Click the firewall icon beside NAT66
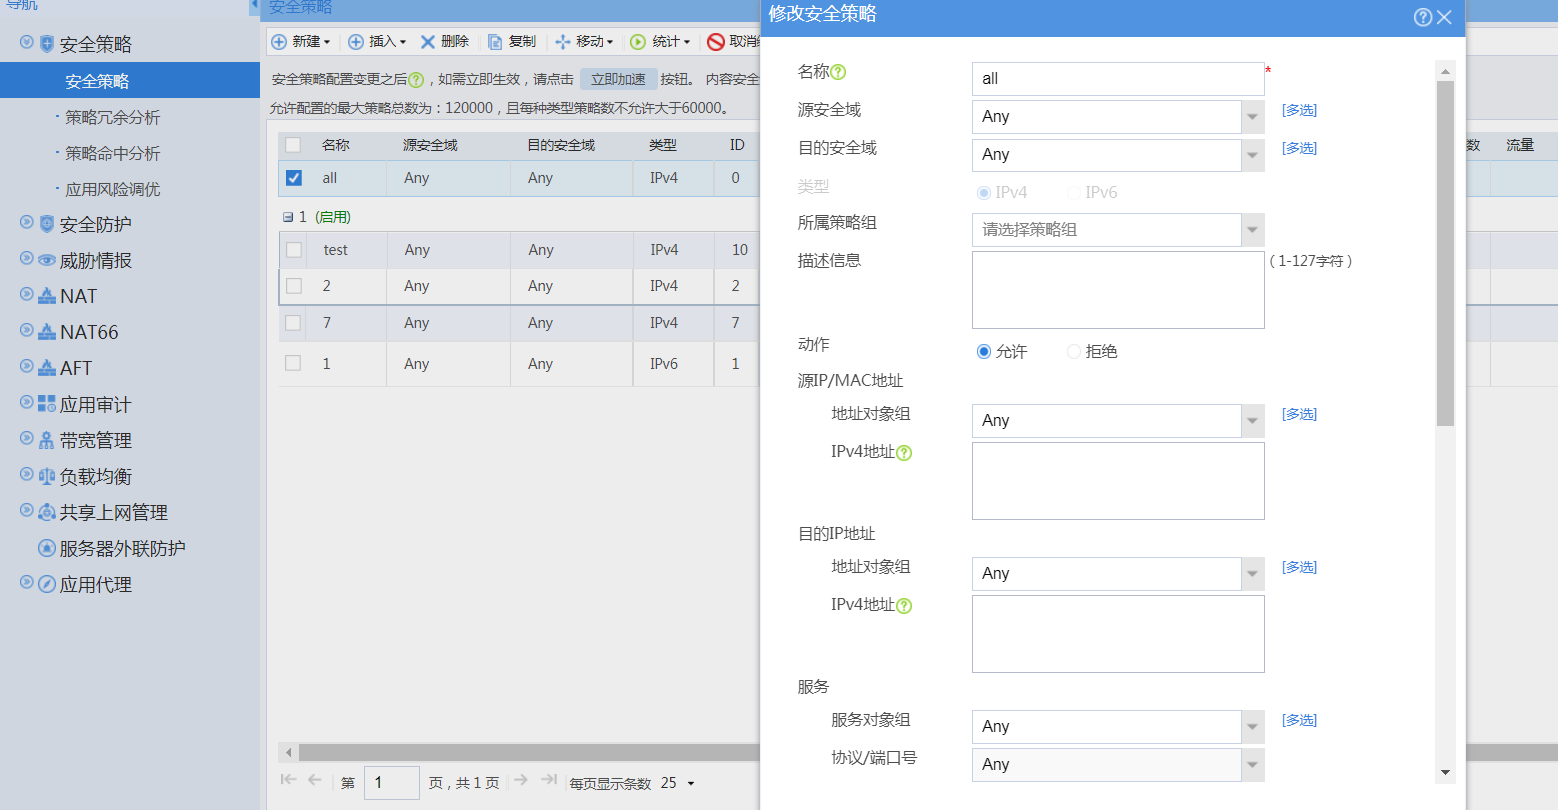This screenshot has width=1558, height=810. click(47, 332)
